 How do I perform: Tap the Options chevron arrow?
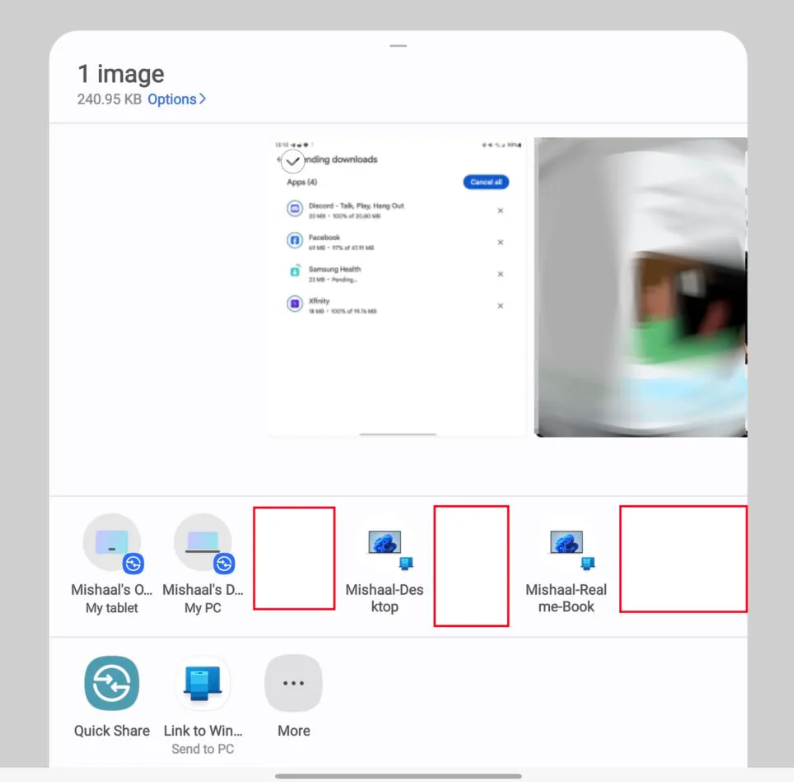(202, 99)
